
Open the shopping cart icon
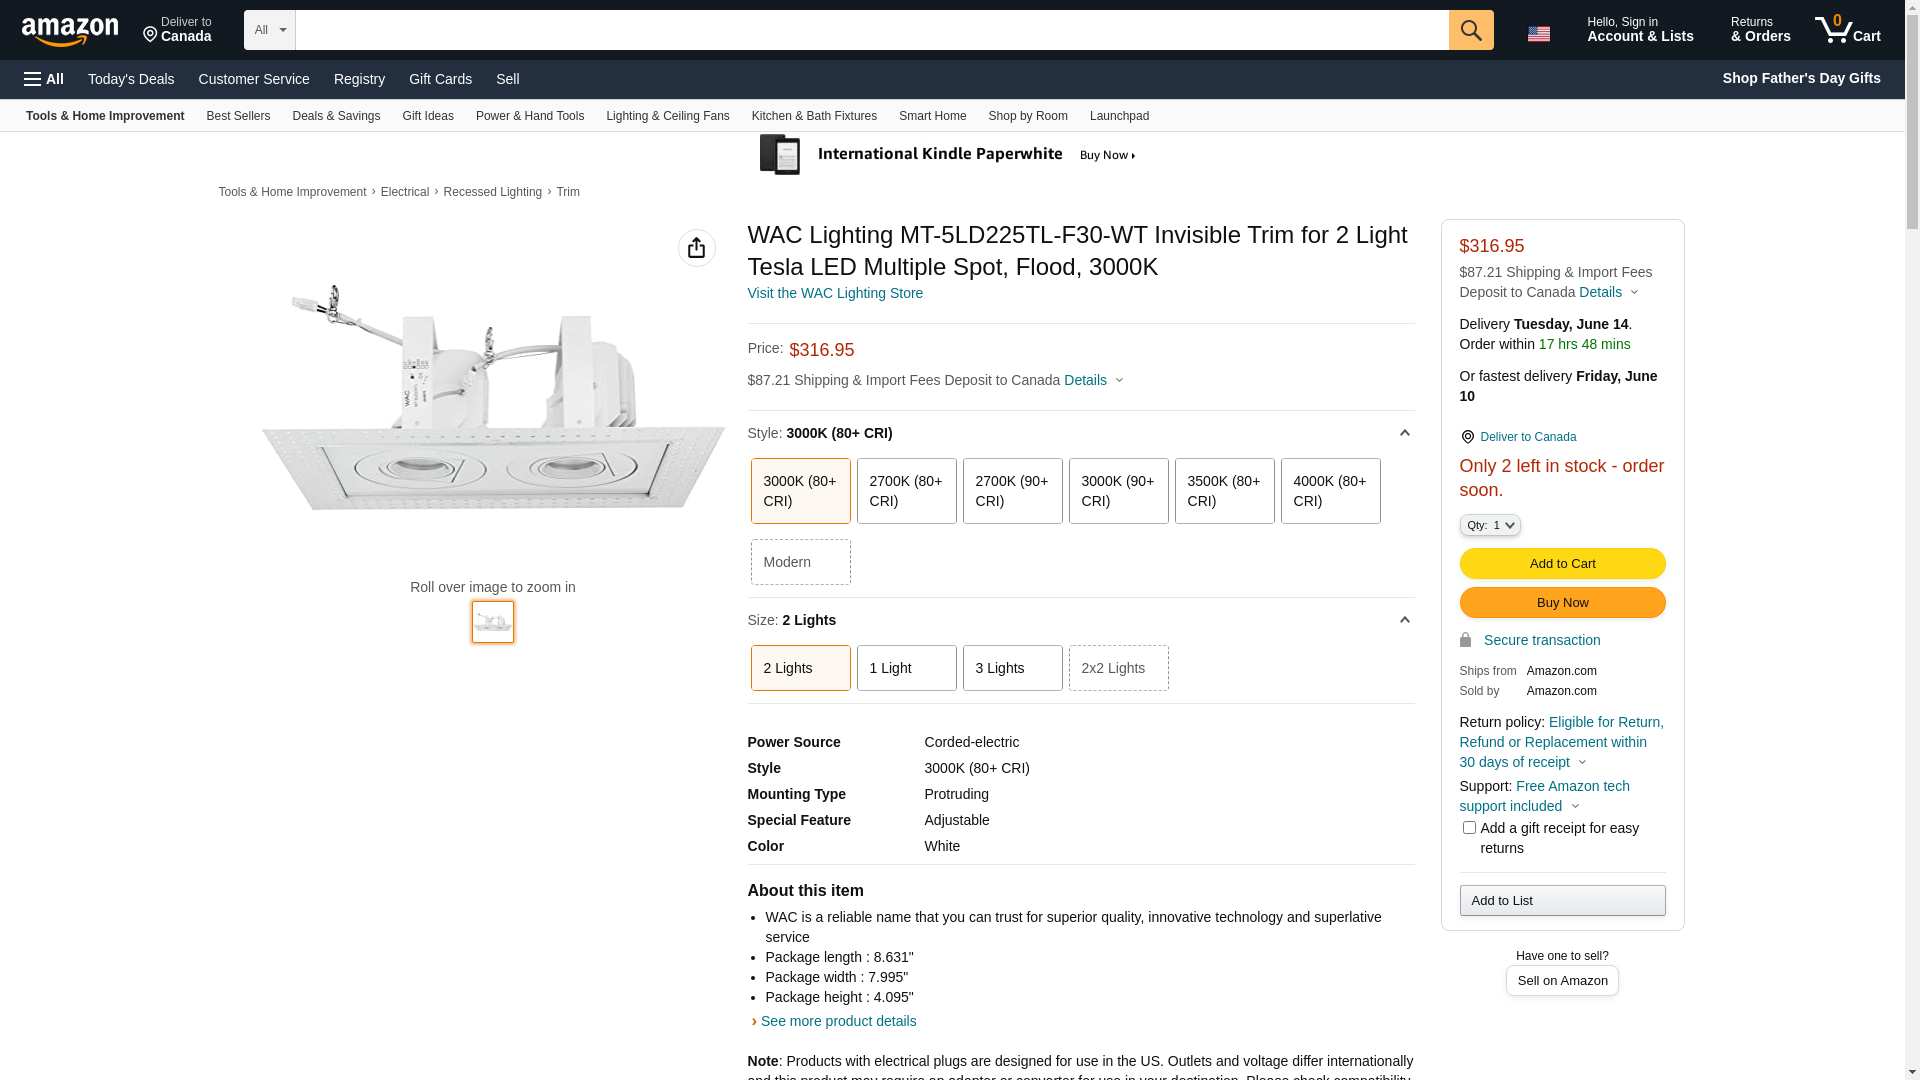coord(1847,30)
